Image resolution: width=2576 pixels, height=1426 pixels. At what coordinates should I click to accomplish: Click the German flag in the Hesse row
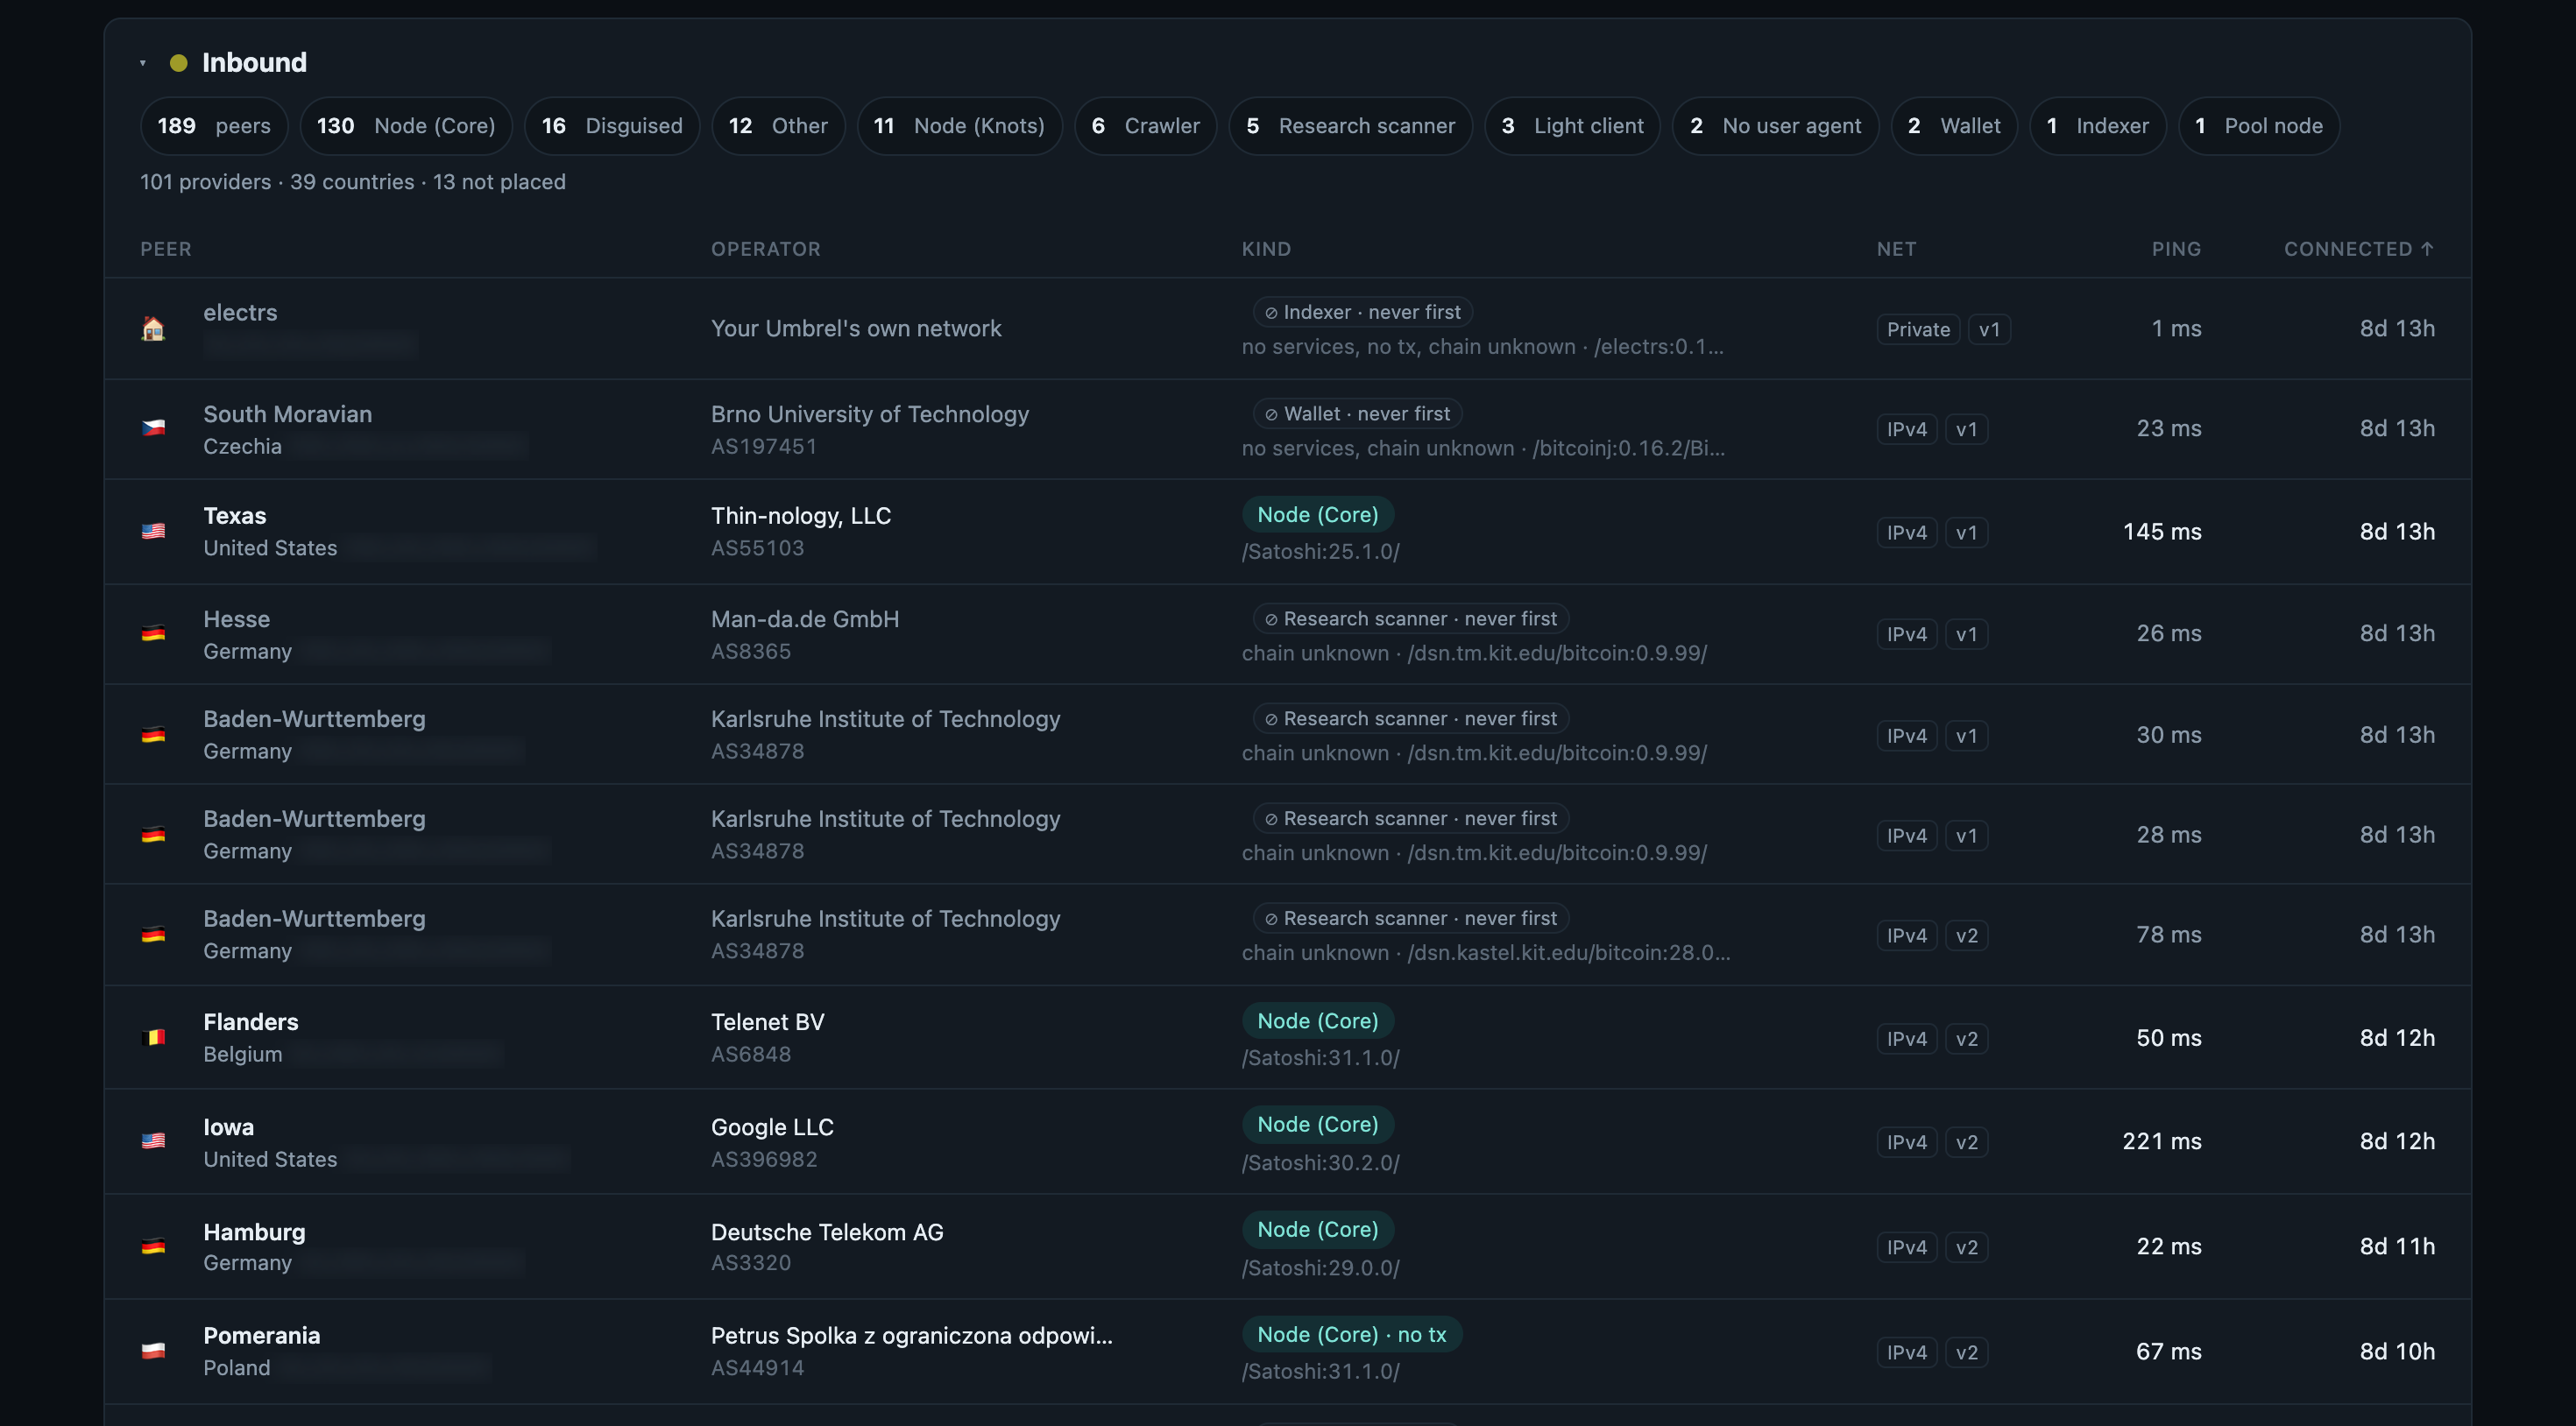click(x=153, y=633)
